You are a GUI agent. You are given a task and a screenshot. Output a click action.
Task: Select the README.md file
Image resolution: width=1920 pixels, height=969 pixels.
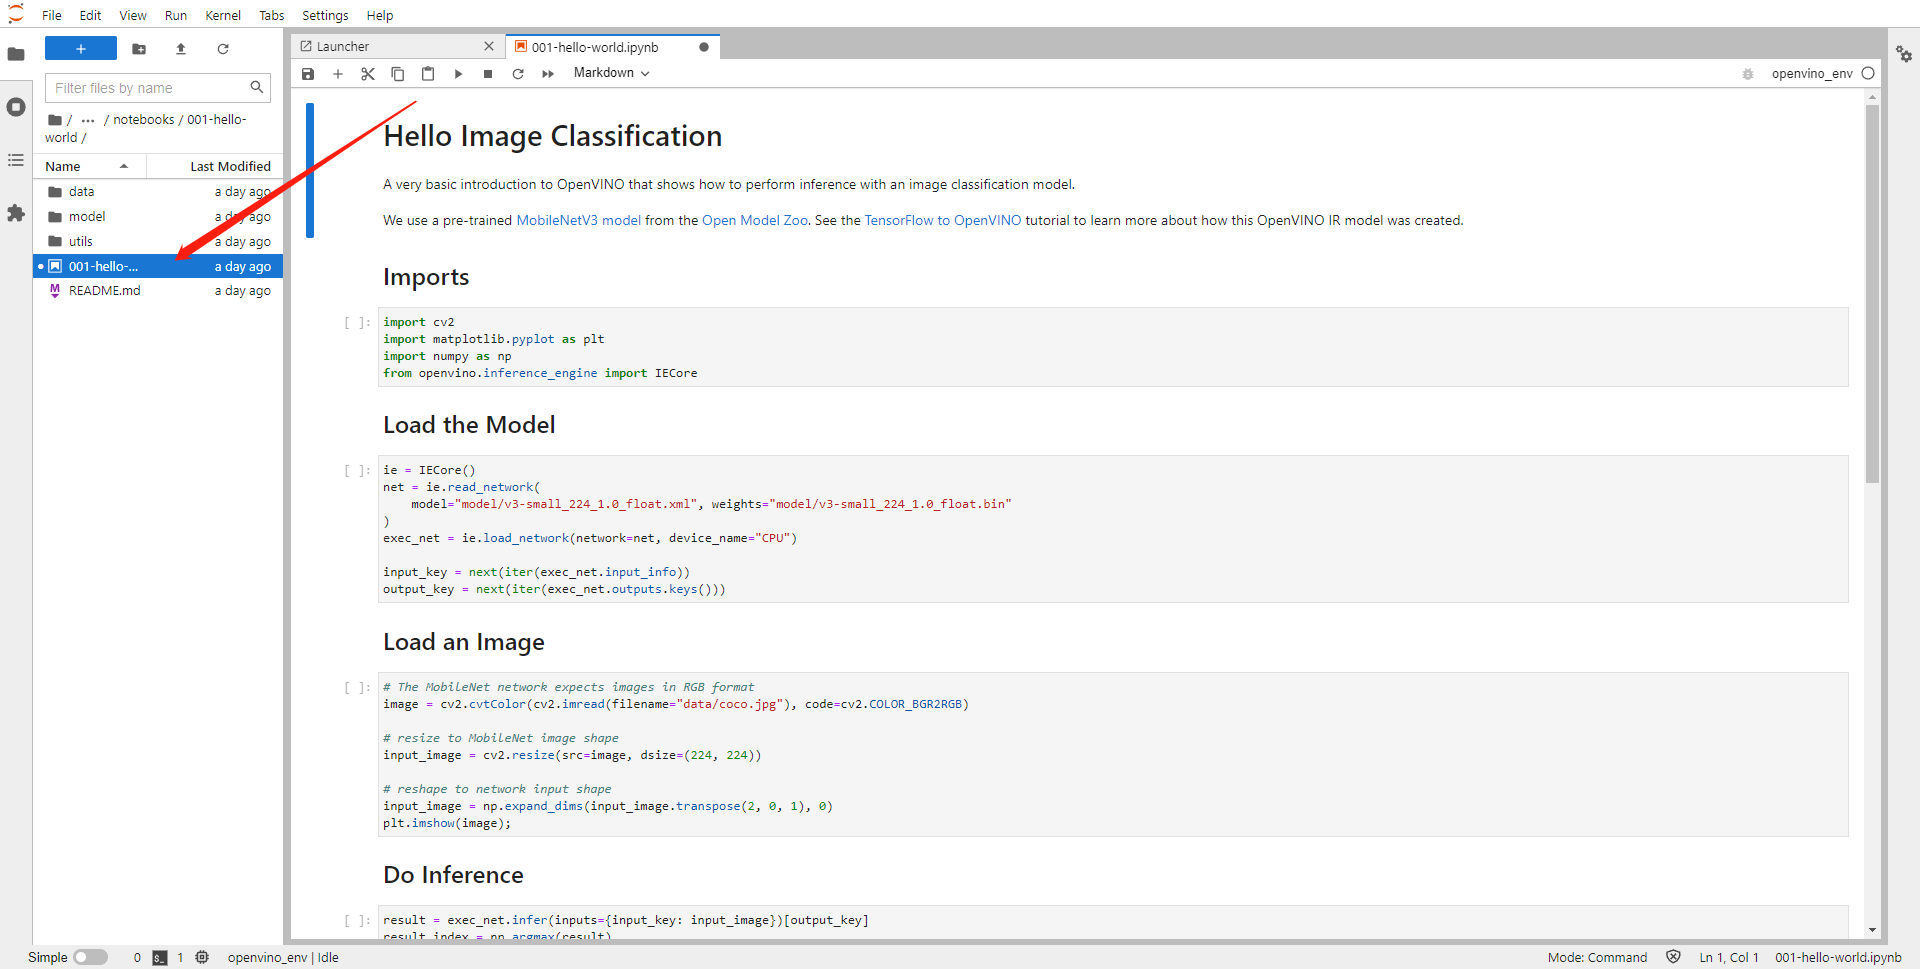[x=158, y=290]
